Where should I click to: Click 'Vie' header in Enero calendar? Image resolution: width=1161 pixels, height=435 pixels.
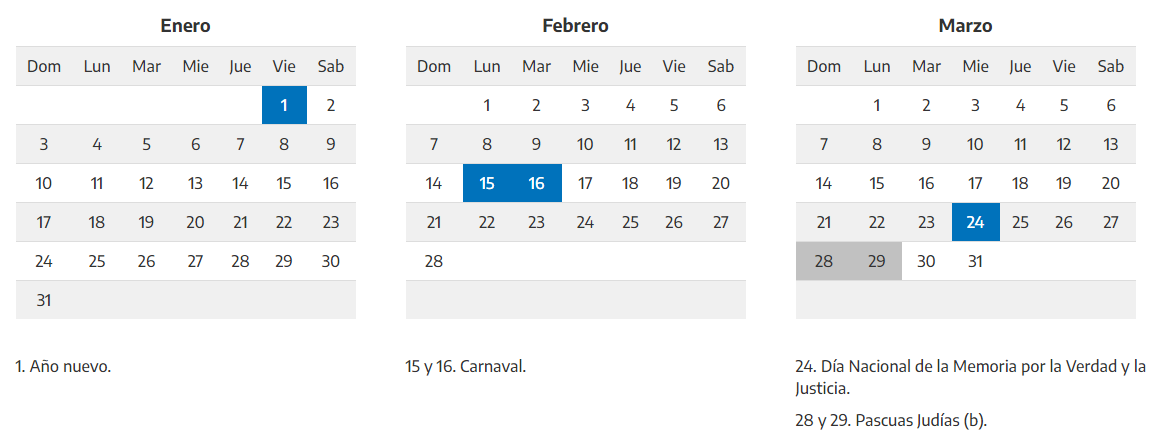(x=284, y=66)
